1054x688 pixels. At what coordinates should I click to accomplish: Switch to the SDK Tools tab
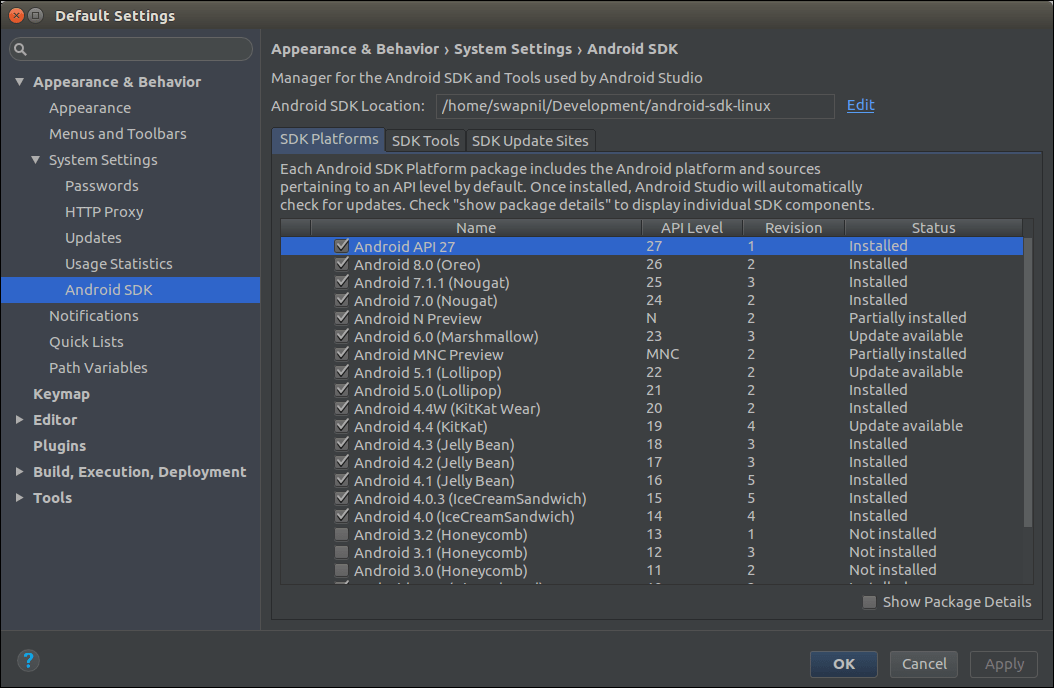tap(424, 140)
